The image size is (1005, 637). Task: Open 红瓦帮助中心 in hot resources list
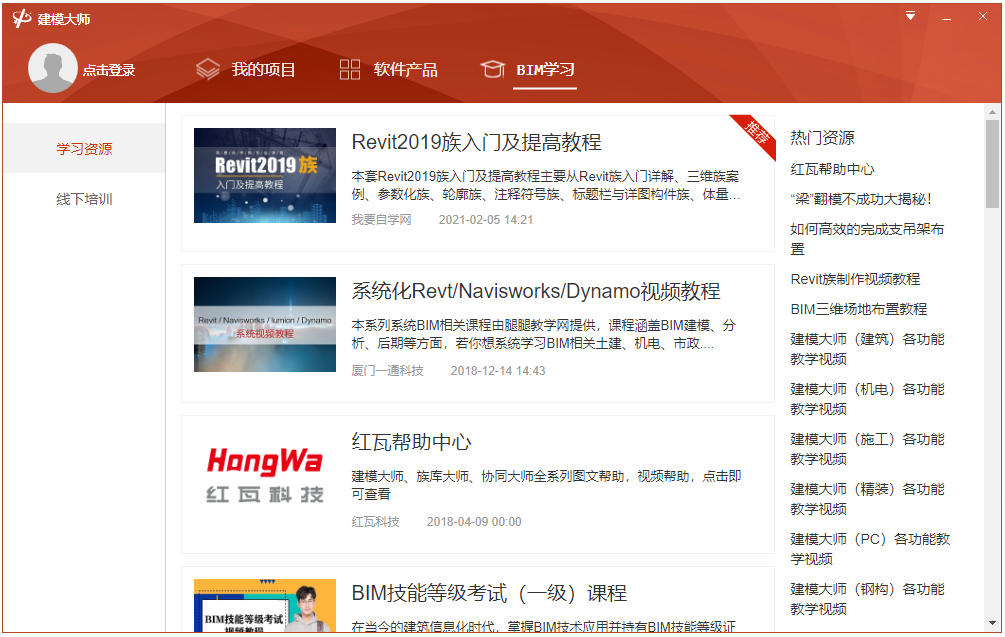[x=832, y=169]
